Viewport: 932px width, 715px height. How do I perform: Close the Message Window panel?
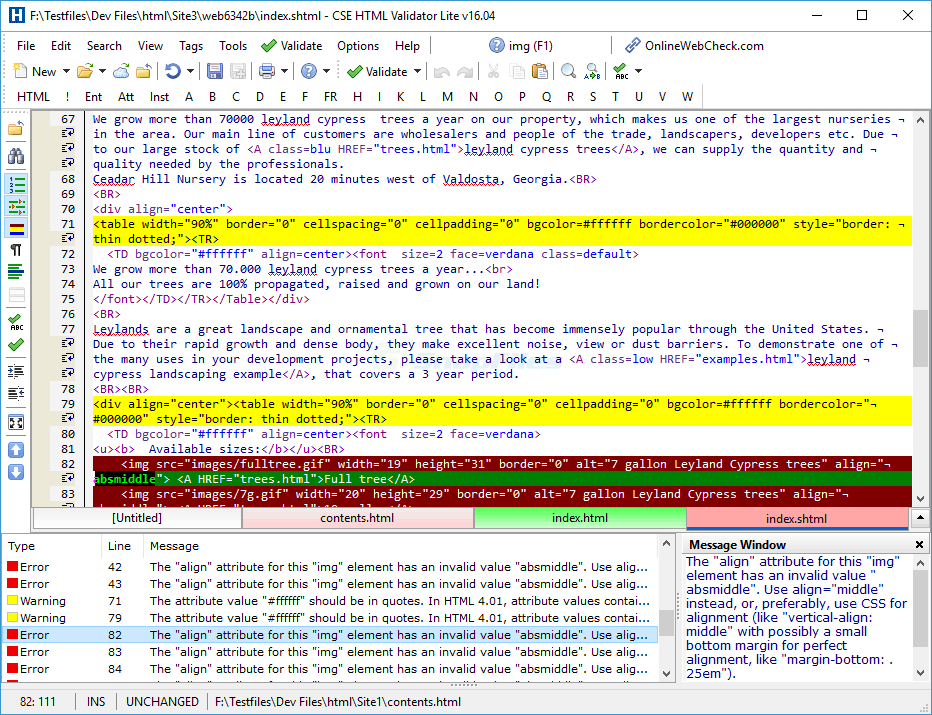[x=918, y=544]
